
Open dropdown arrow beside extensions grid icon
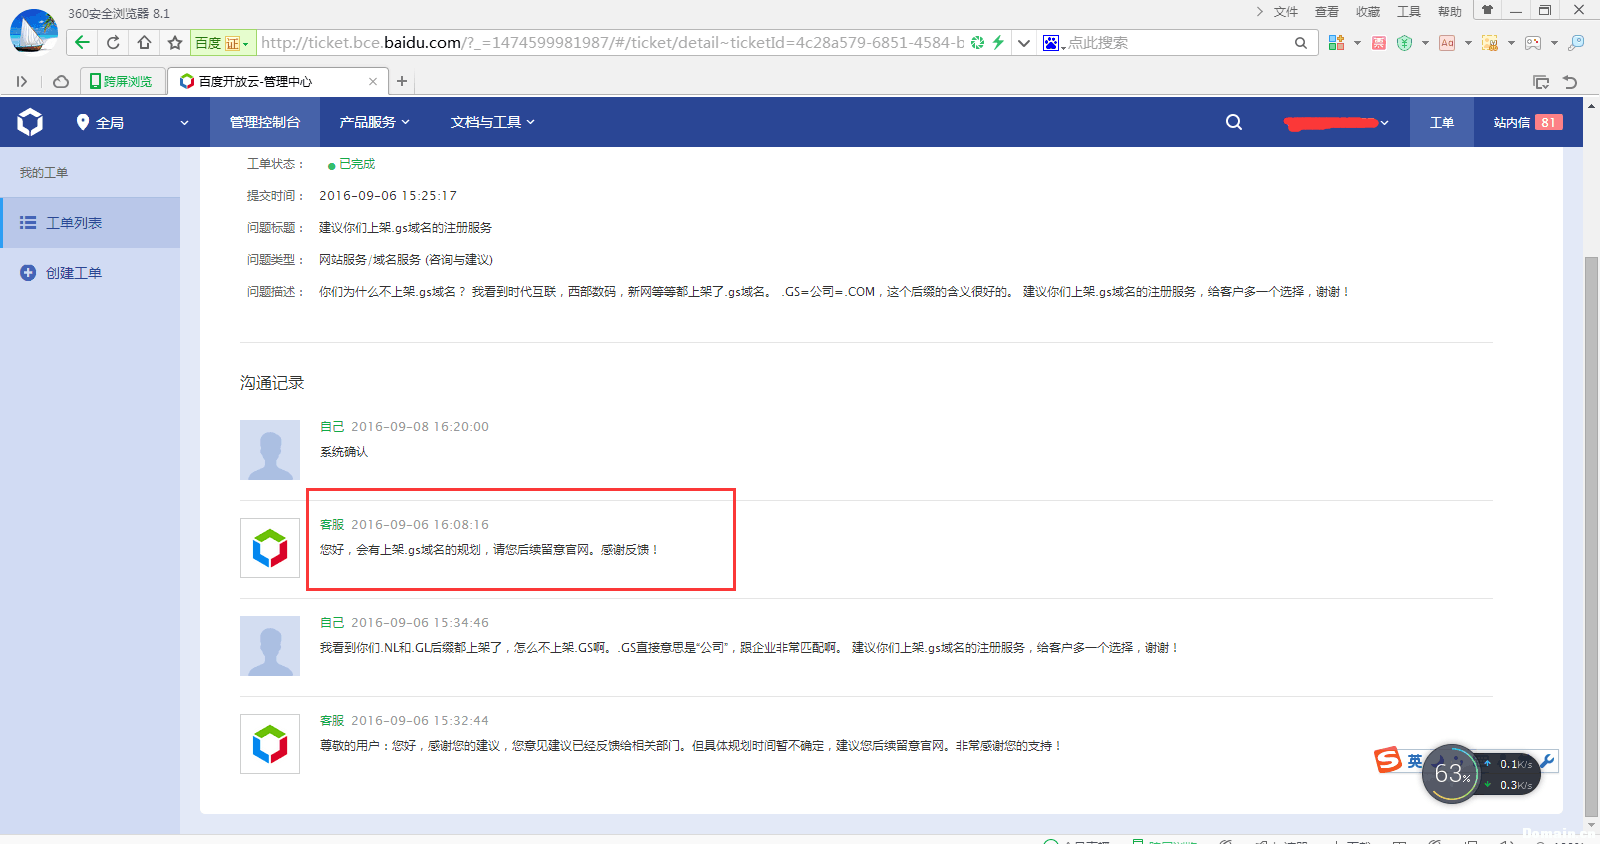[1357, 43]
